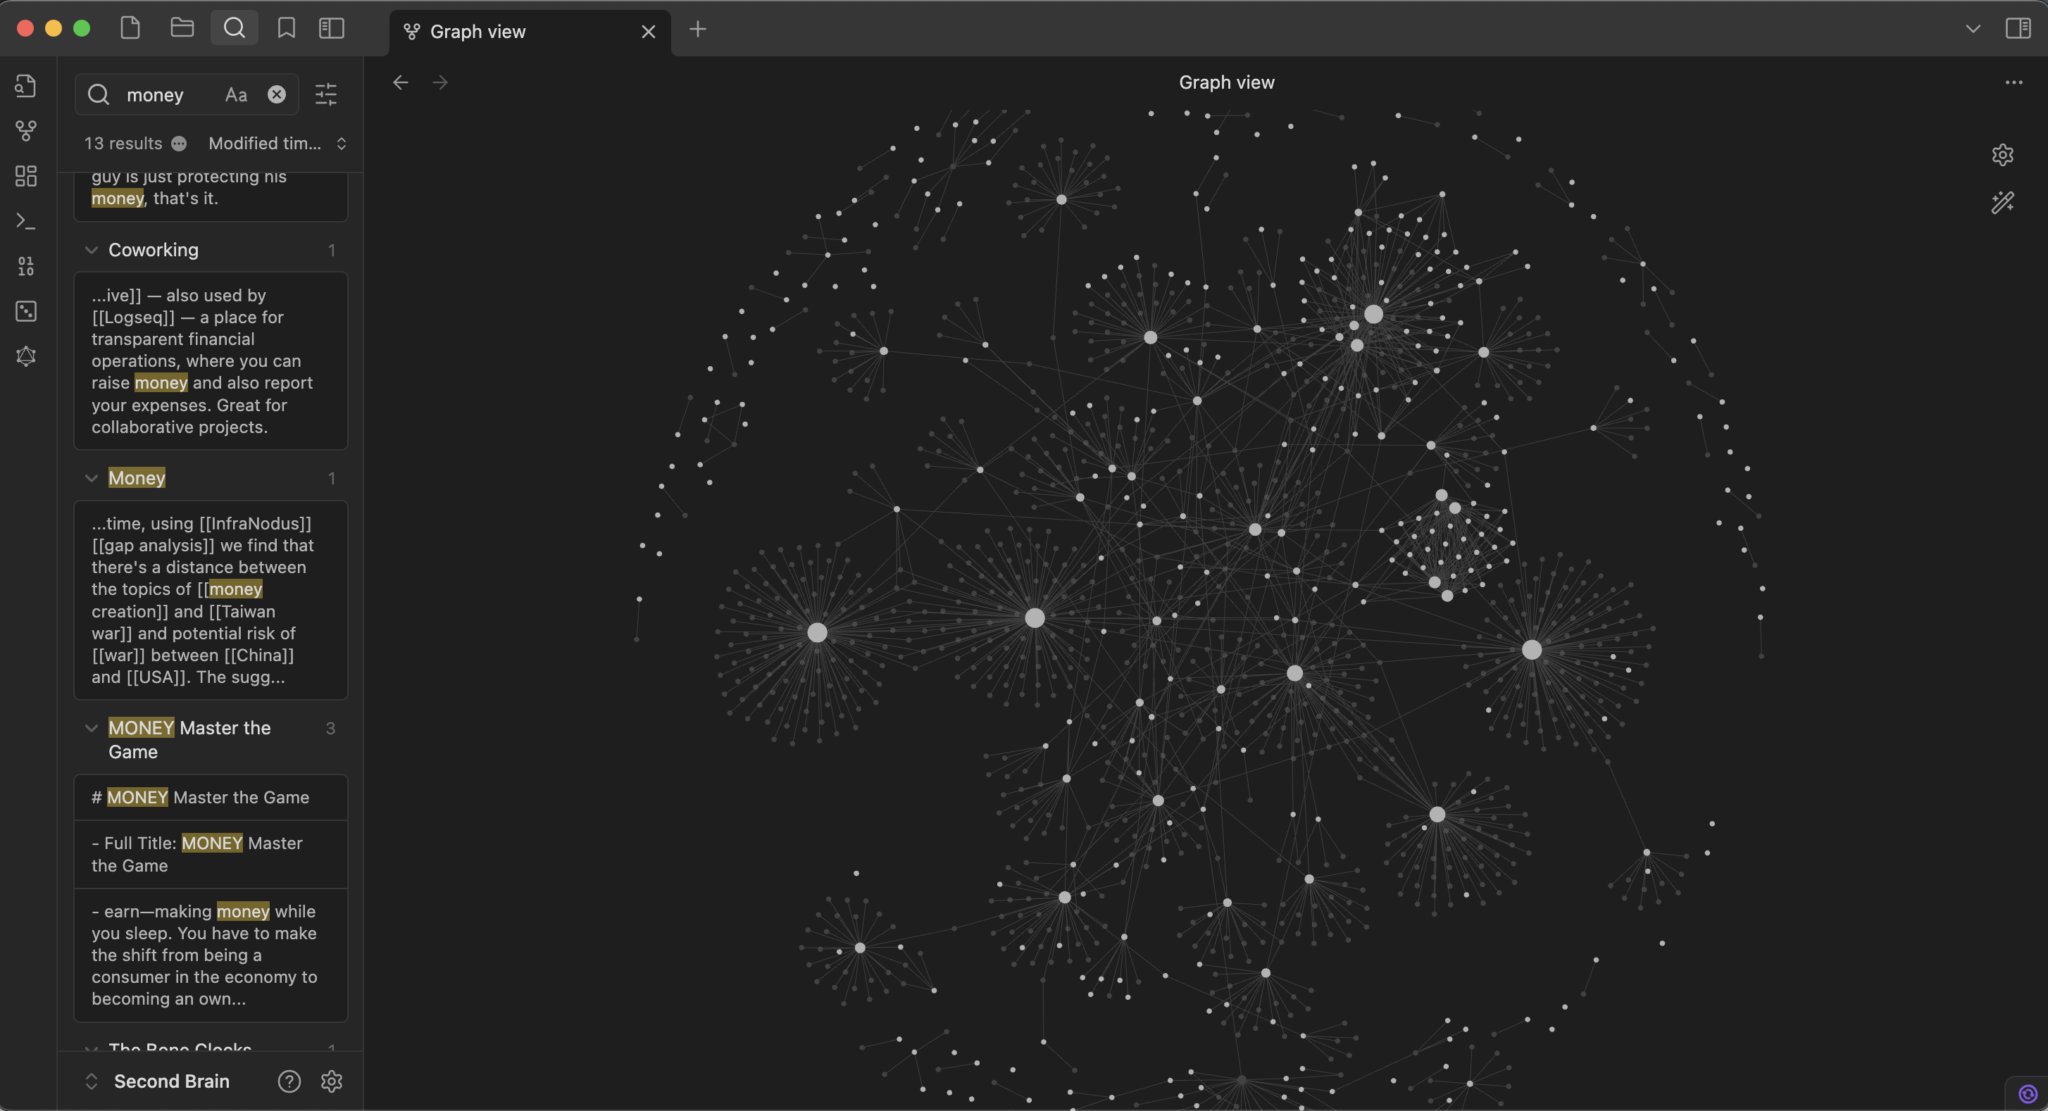Open '# MONEY Master the Game' match
Viewport: 2048px width, 1111px height.
click(211, 797)
